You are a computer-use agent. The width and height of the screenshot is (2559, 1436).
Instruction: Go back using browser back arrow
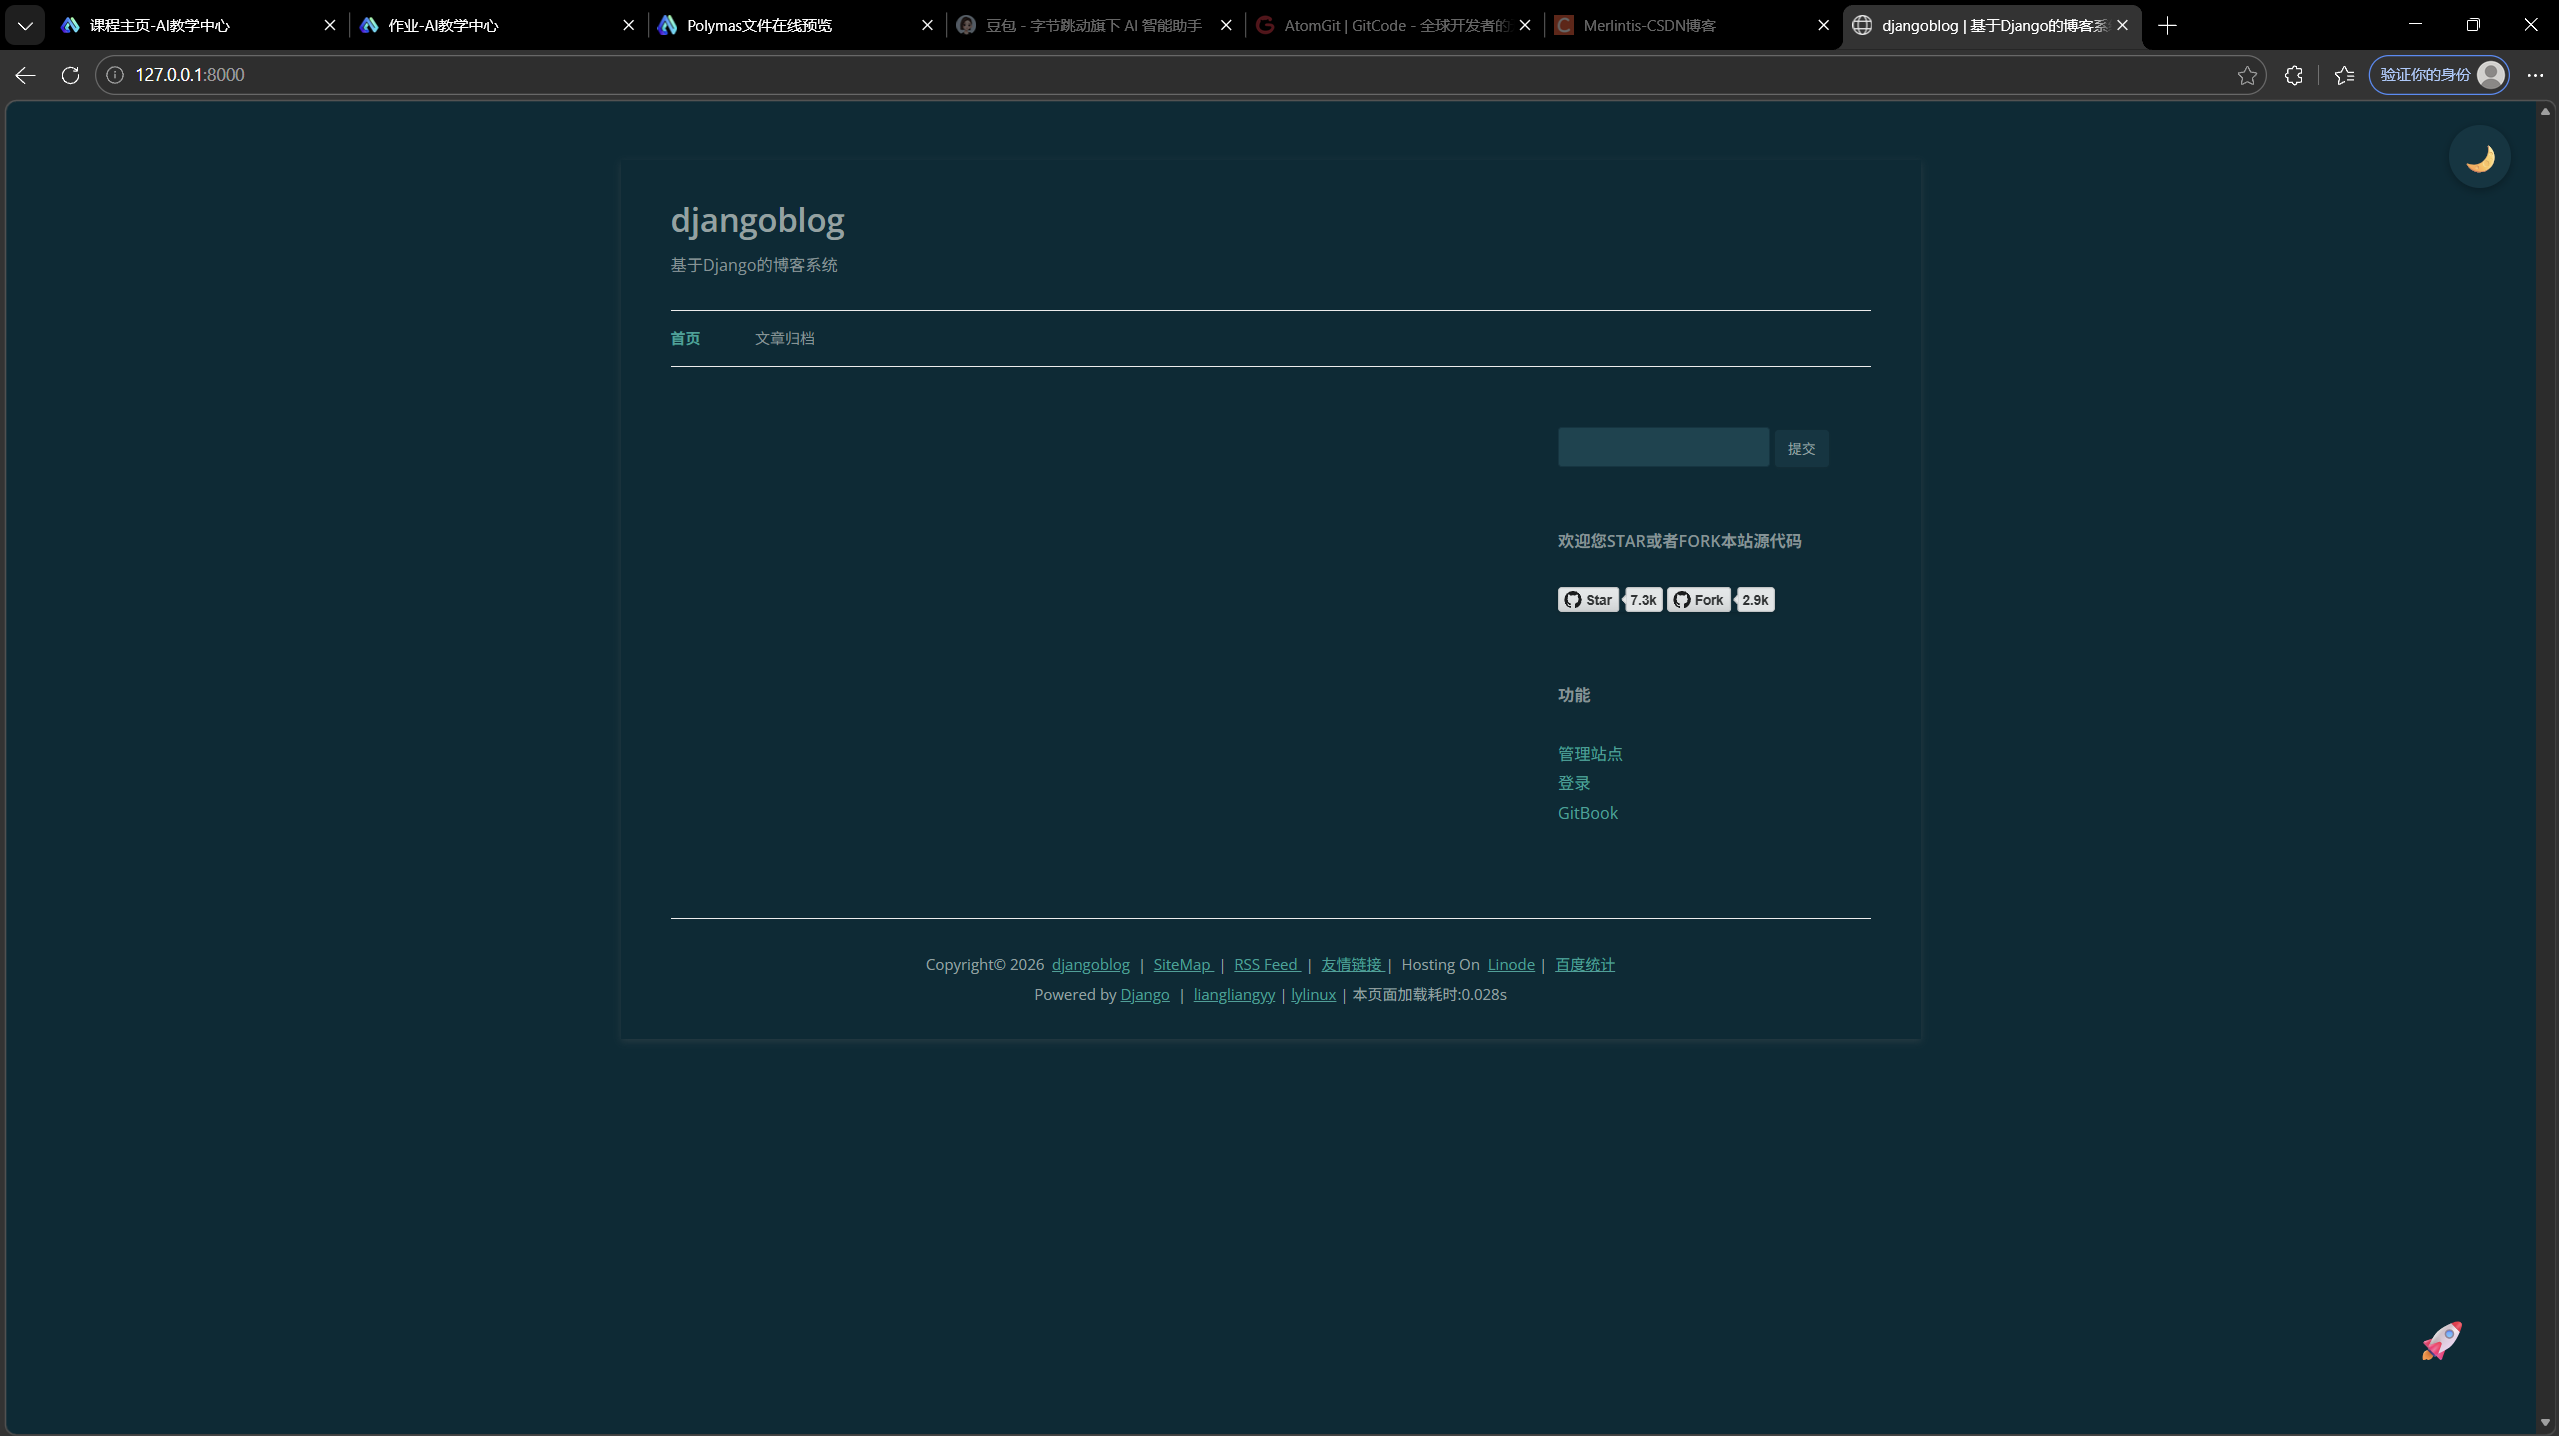[25, 75]
